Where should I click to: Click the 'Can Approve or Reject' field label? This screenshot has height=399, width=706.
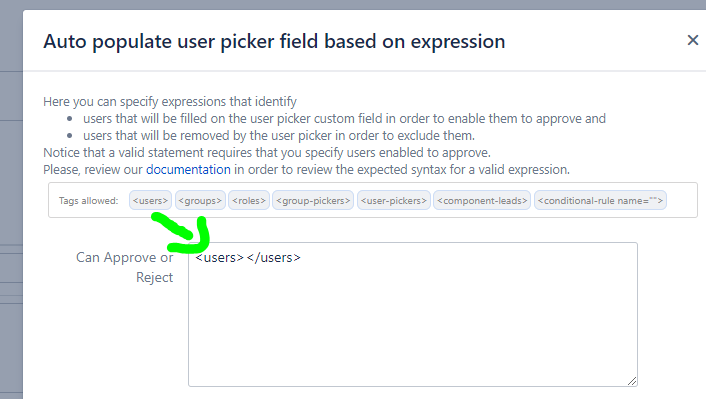click(124, 267)
